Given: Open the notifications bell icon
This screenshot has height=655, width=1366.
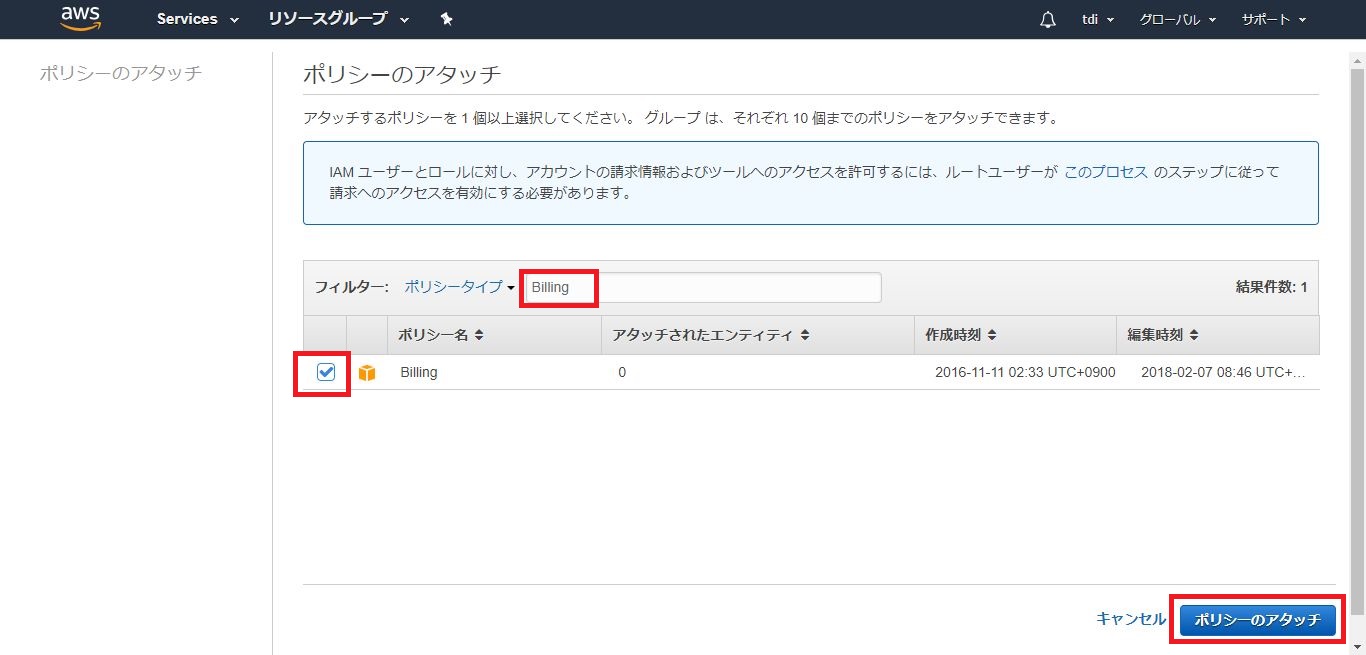Looking at the screenshot, I should click(1048, 19).
